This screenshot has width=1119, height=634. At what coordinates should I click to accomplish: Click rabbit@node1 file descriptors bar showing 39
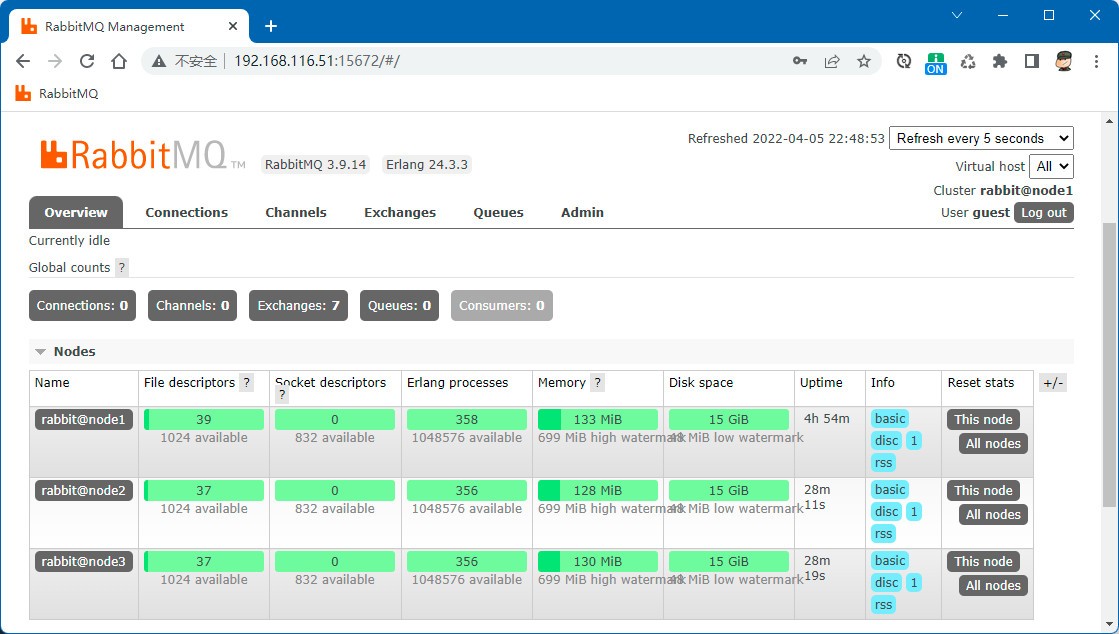pyautogui.click(x=204, y=420)
